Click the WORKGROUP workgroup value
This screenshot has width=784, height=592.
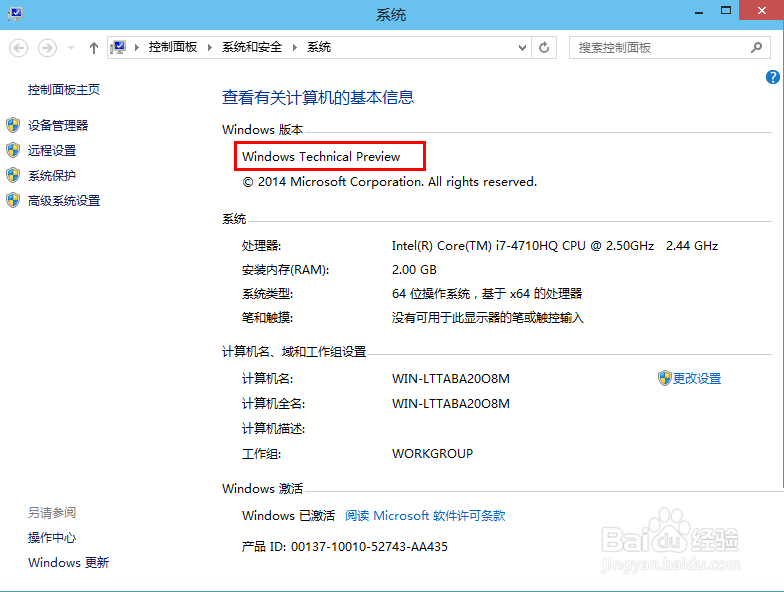(432, 454)
